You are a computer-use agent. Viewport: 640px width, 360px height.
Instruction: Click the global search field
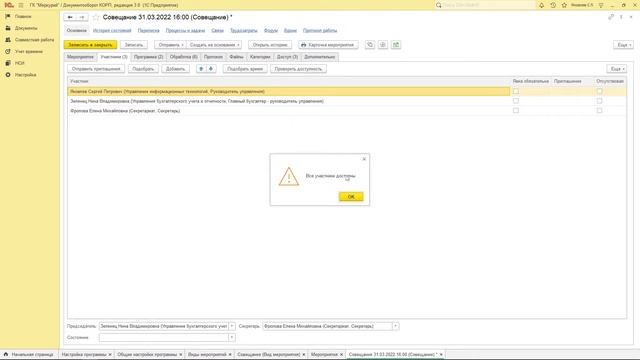(x=488, y=5)
